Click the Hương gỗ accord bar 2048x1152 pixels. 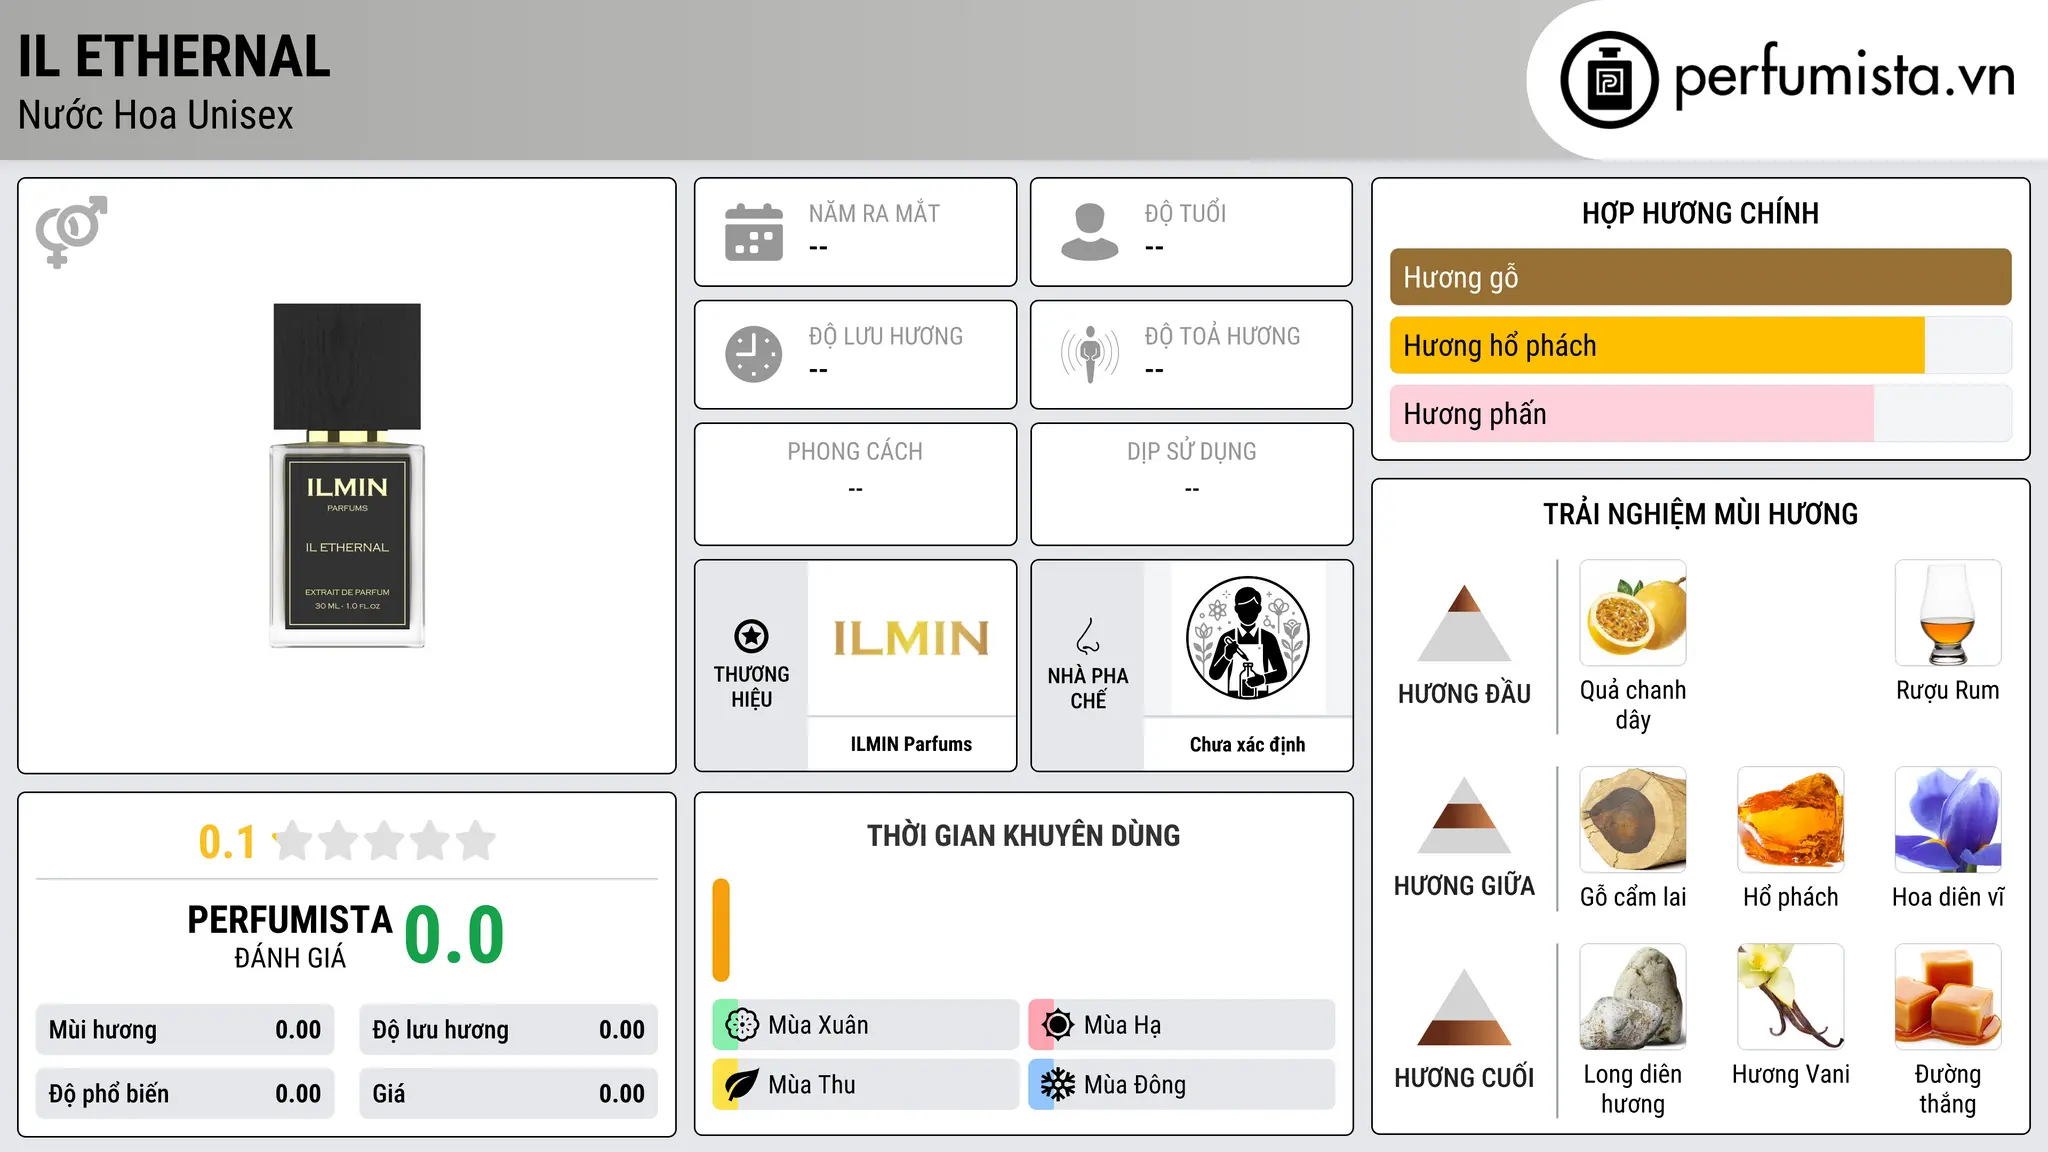tap(1700, 277)
